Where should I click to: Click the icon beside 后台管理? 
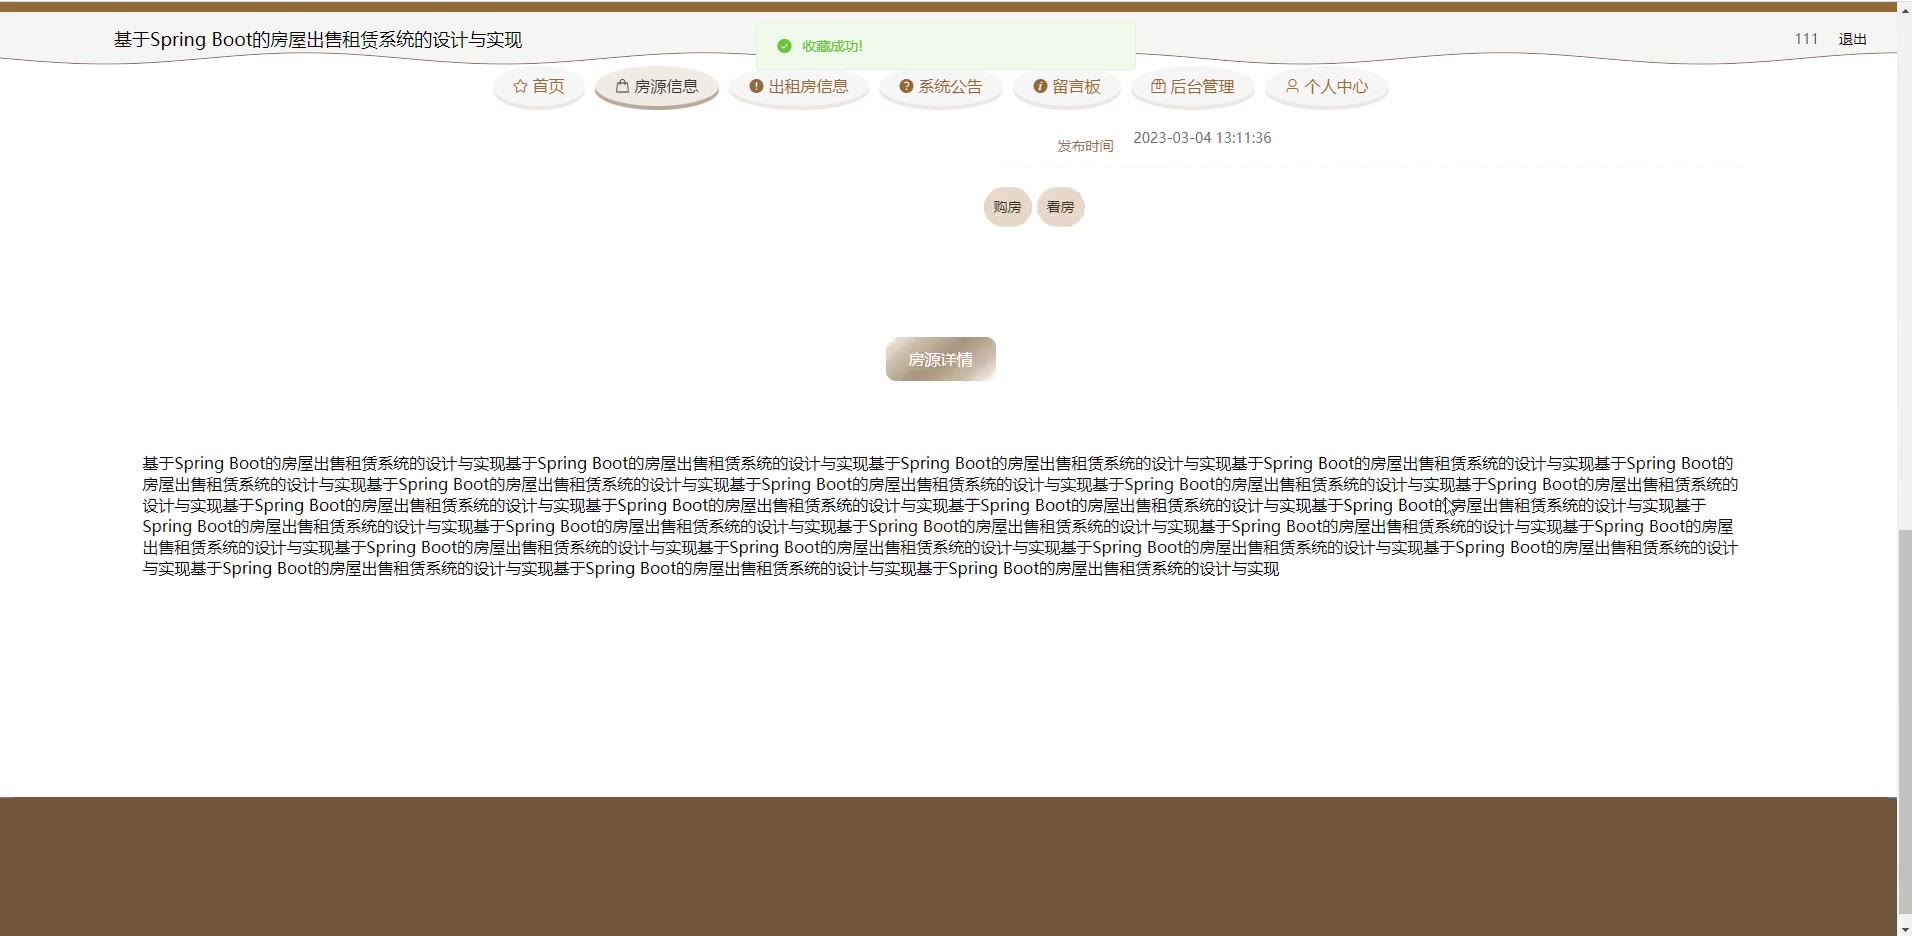1158,87
